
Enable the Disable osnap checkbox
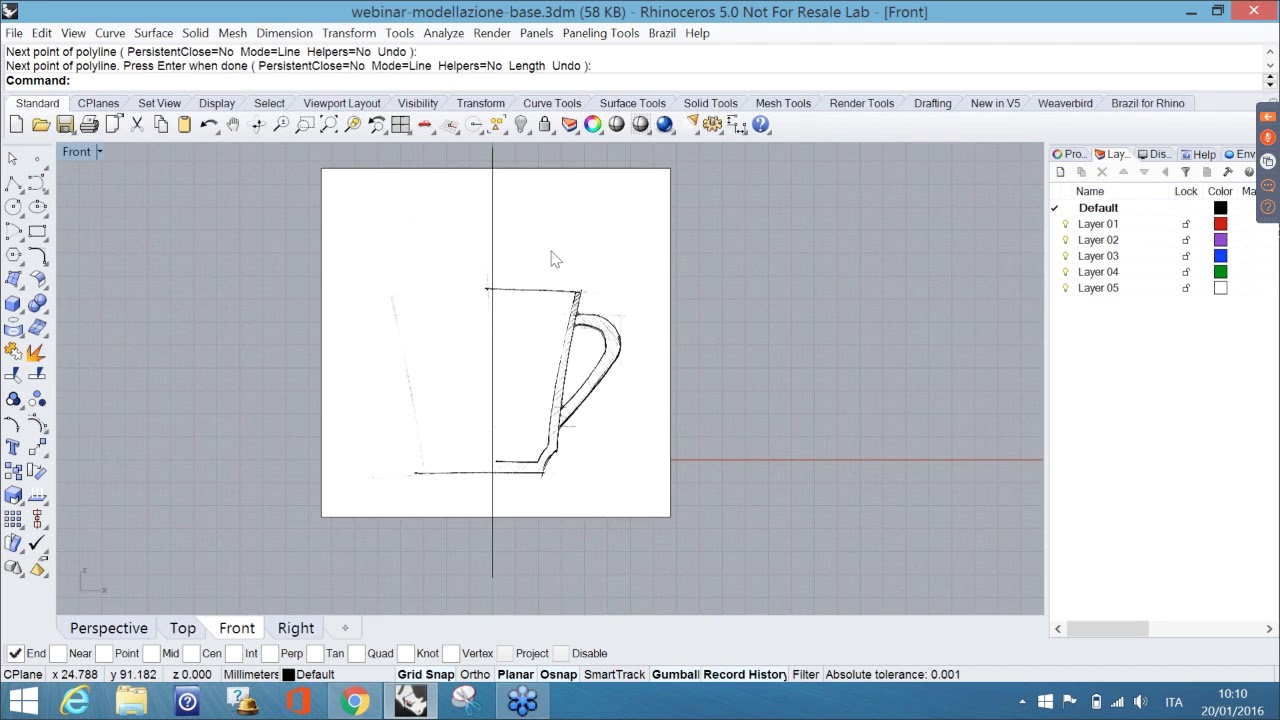tap(561, 653)
